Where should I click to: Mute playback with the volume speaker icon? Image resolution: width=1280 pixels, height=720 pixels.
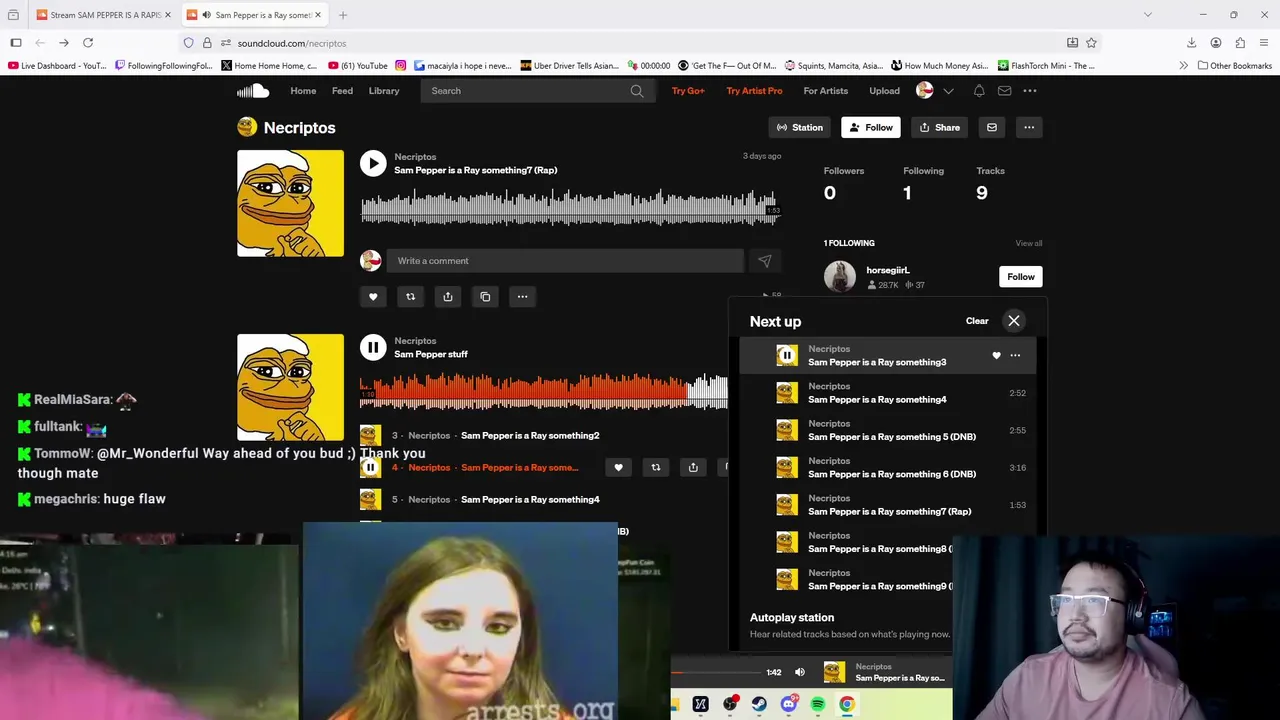pos(799,672)
